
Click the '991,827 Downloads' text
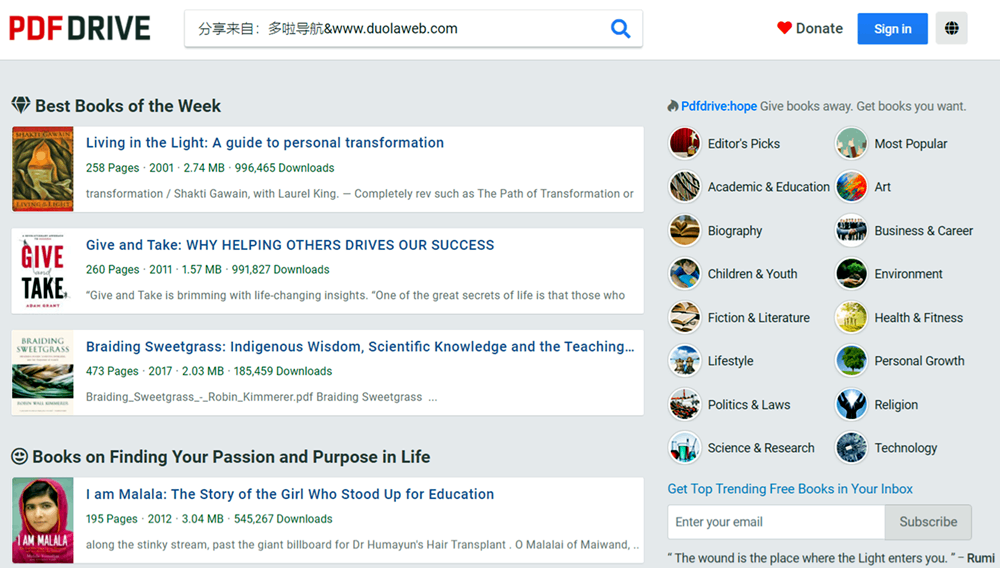281,270
